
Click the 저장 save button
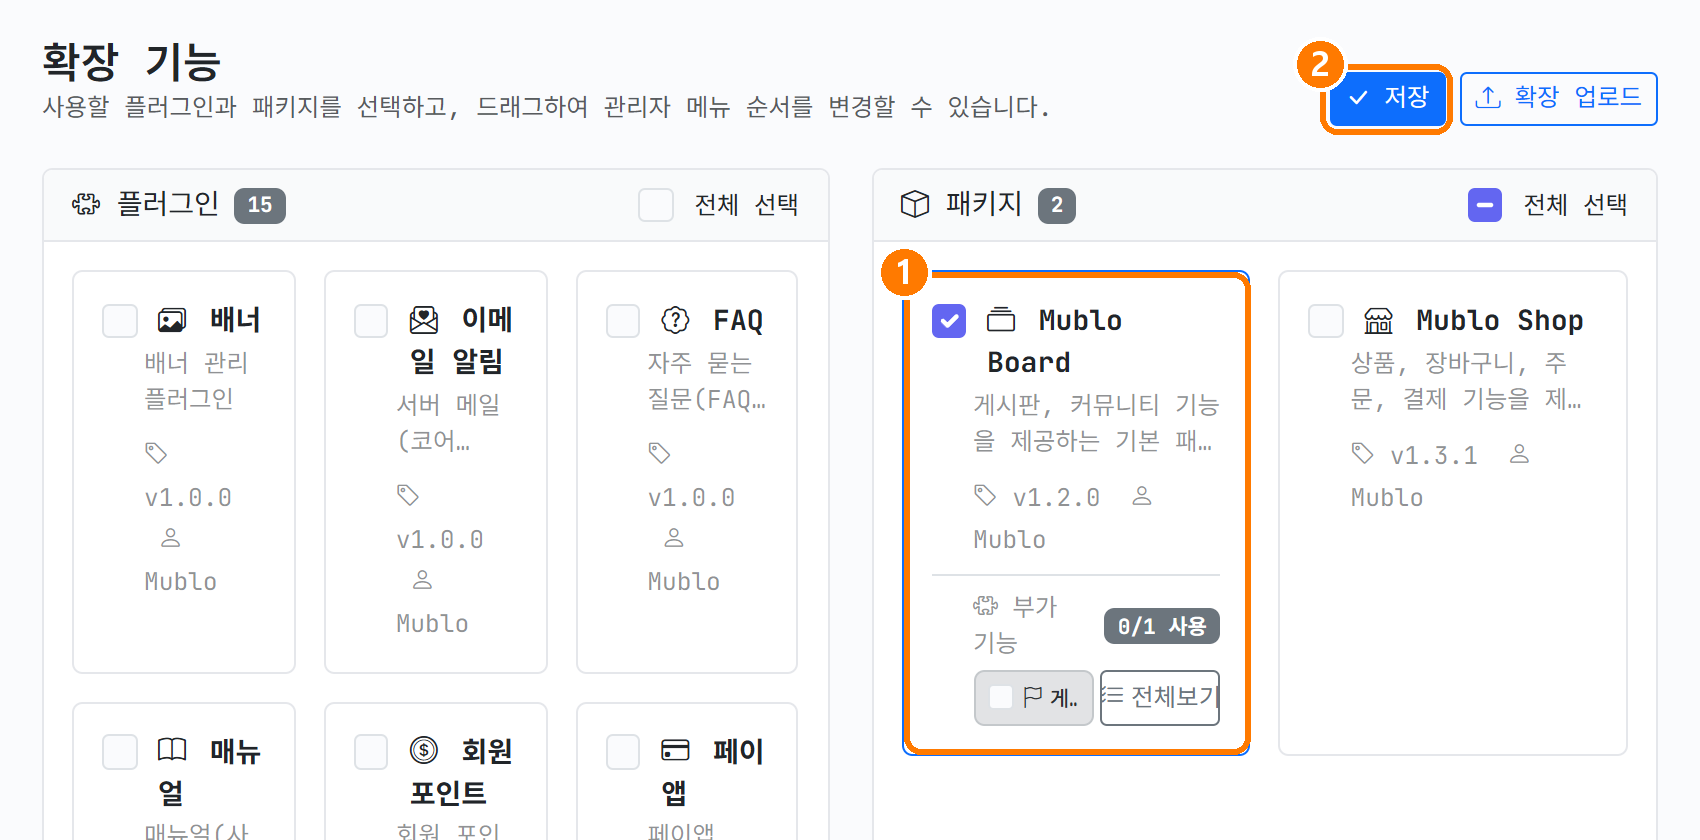(x=1388, y=98)
